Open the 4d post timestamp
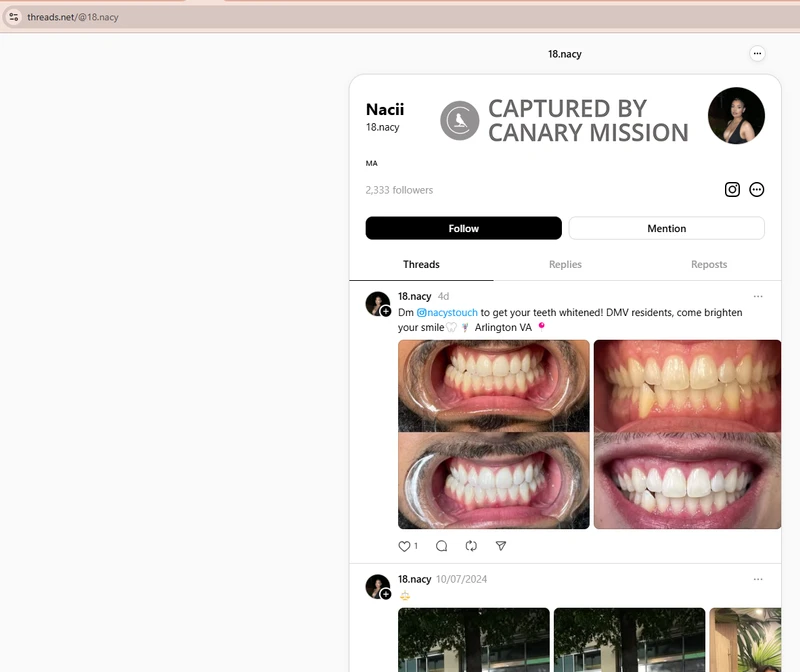The width and height of the screenshot is (800, 672). [x=443, y=296]
